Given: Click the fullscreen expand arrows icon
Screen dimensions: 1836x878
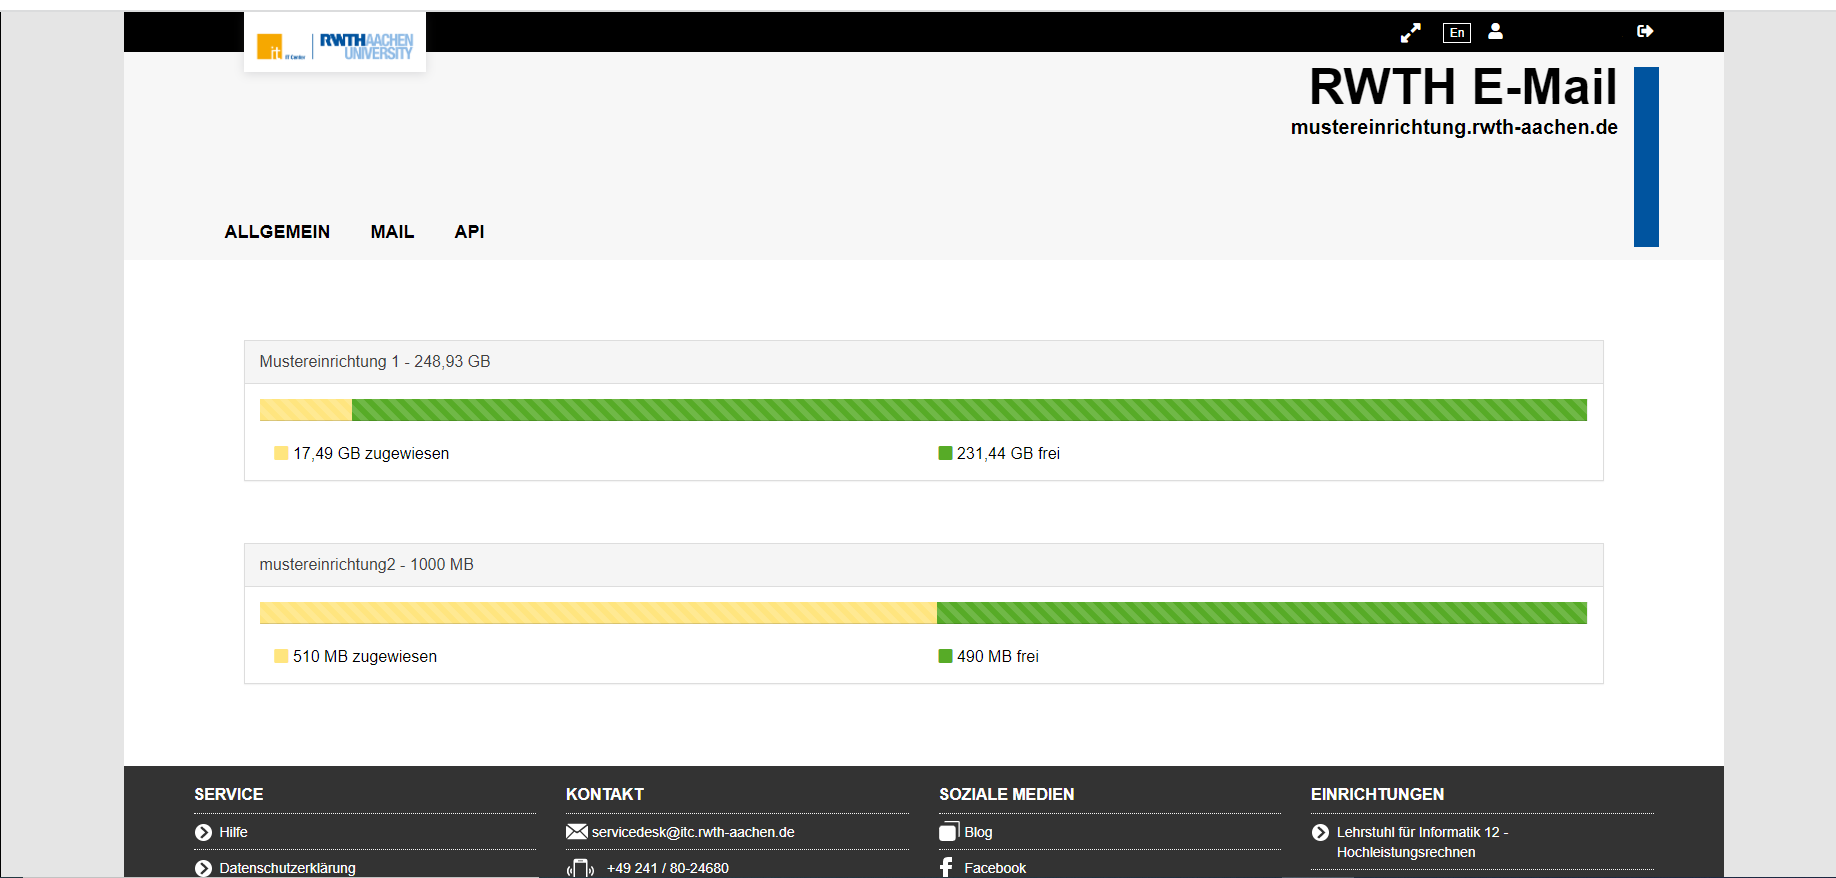Looking at the screenshot, I should (1410, 33).
